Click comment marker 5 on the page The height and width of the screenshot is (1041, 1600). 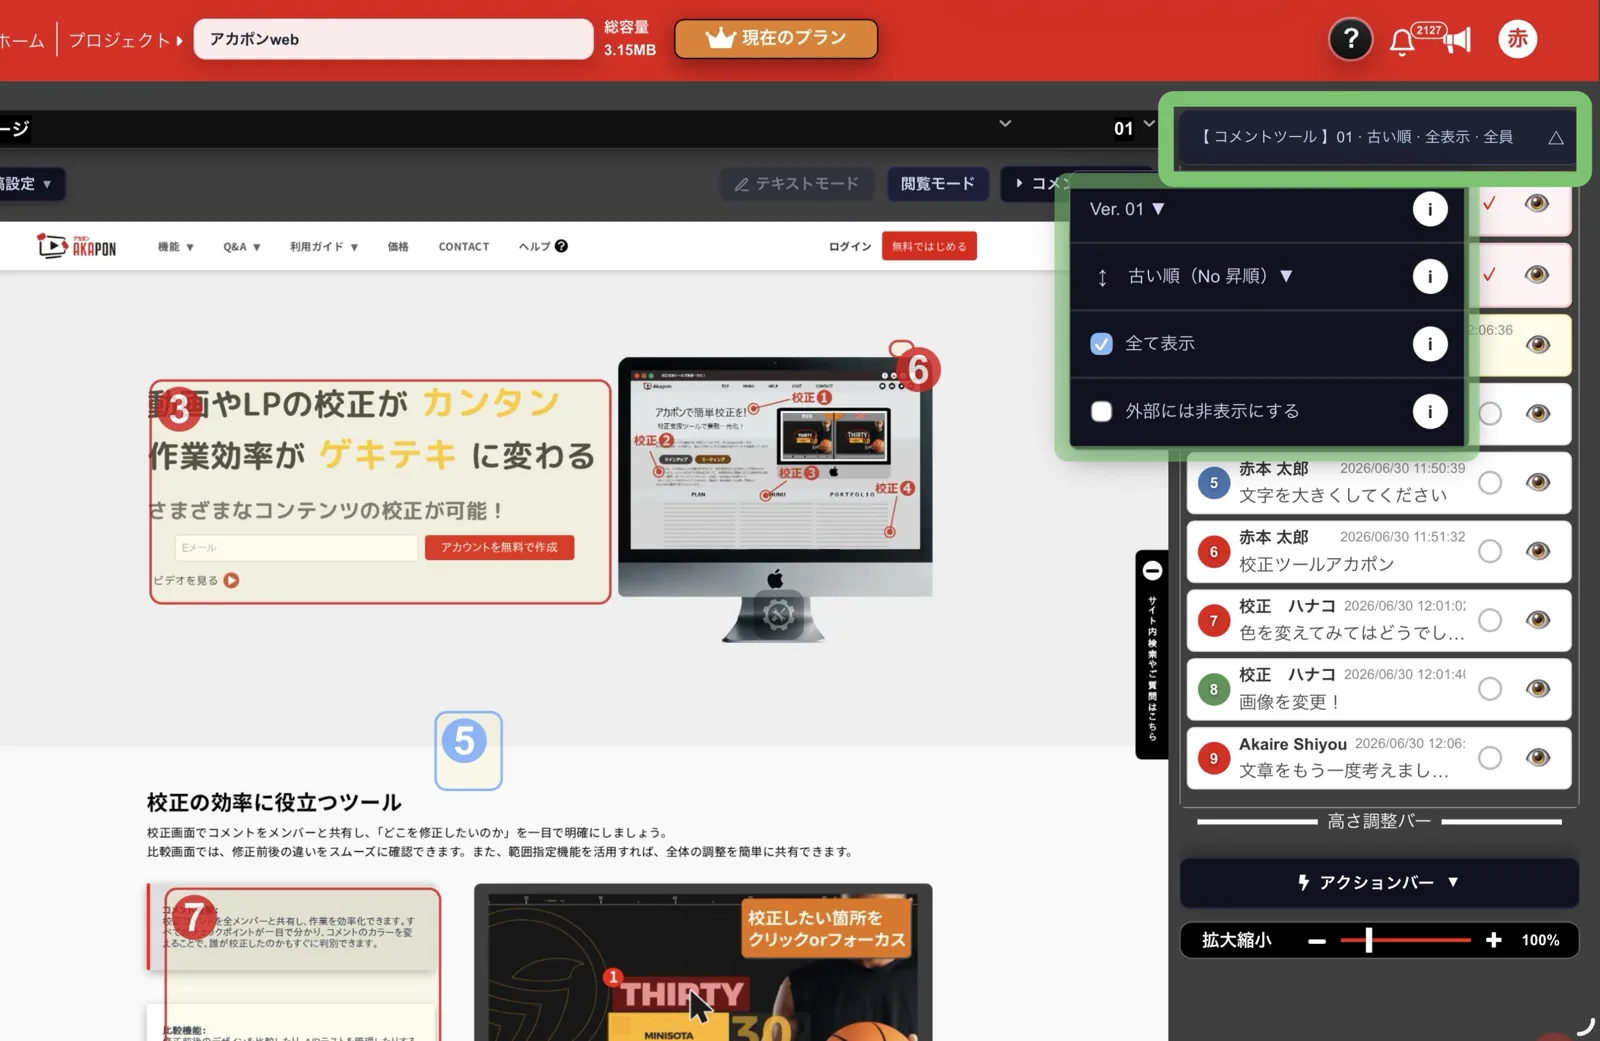[465, 742]
